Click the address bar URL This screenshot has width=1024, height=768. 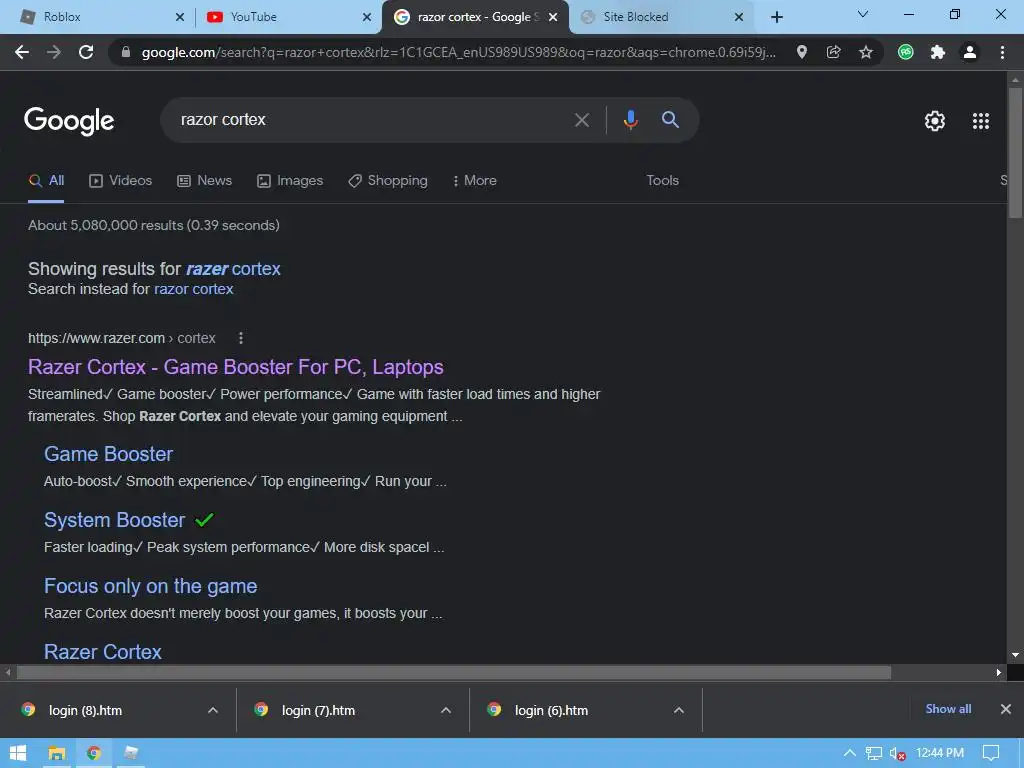[x=457, y=52]
